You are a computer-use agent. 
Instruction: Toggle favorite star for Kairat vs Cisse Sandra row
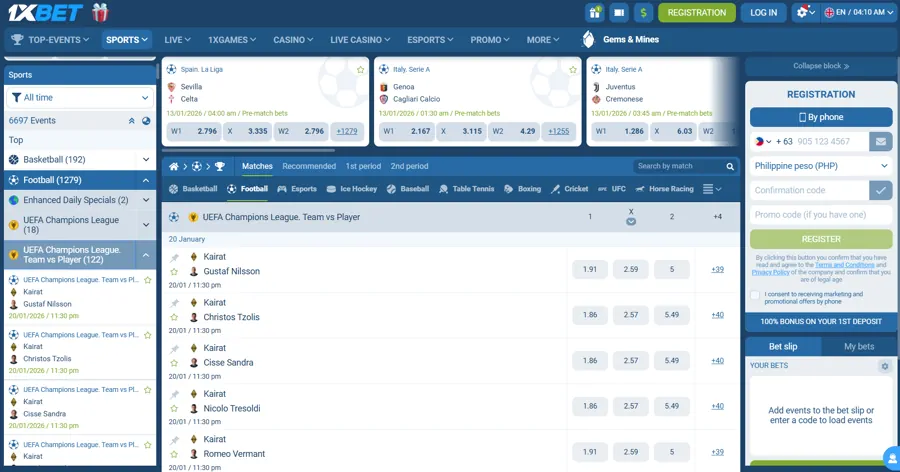coord(174,363)
